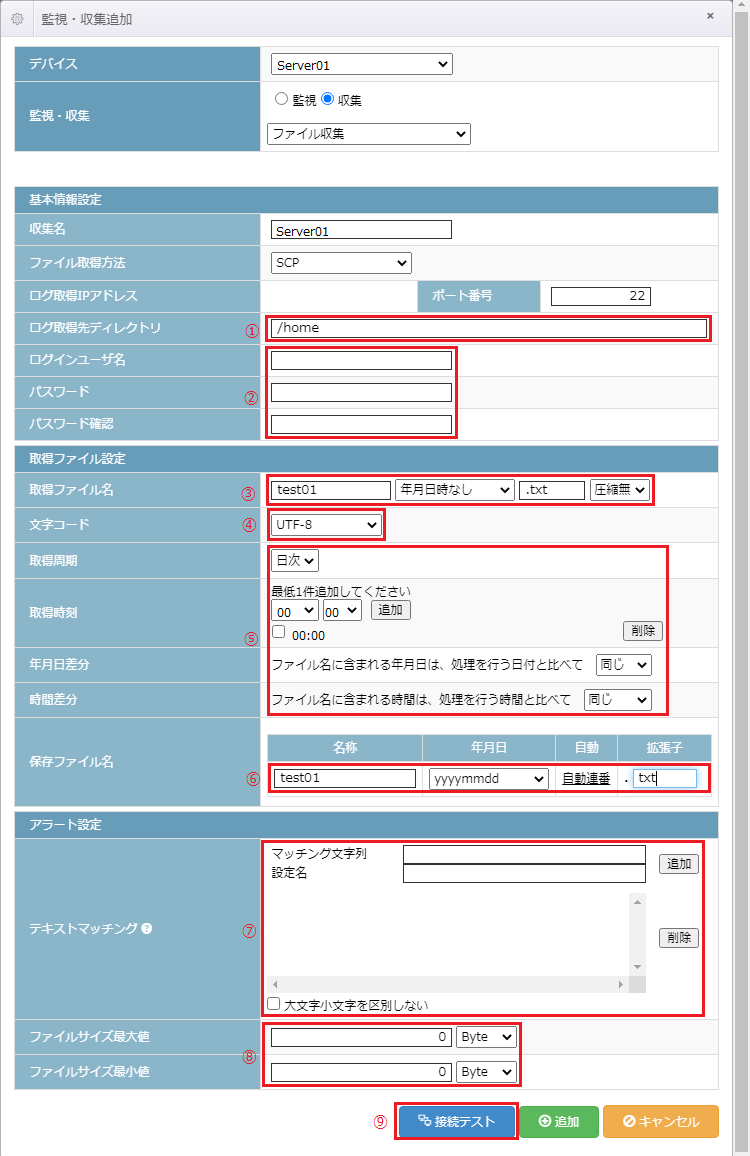
Task: Click the 接続テスト button
Action: (456, 1121)
